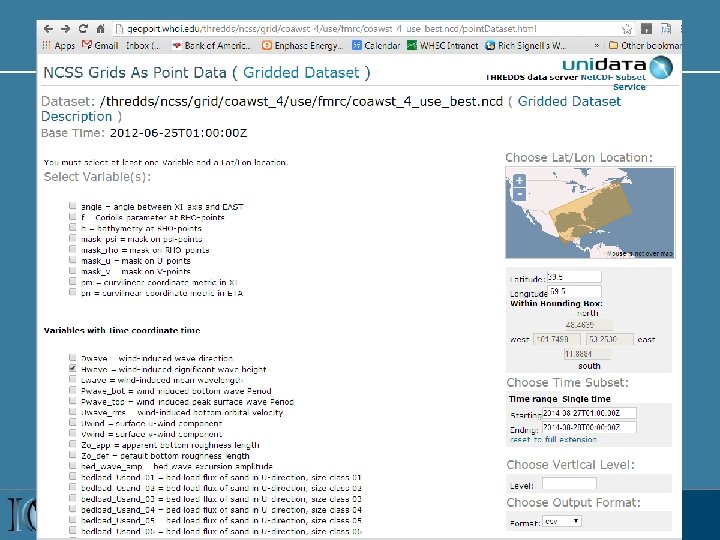This screenshot has height=540, width=720.
Task: Open the Other bookmarks folder
Action: click(645, 45)
